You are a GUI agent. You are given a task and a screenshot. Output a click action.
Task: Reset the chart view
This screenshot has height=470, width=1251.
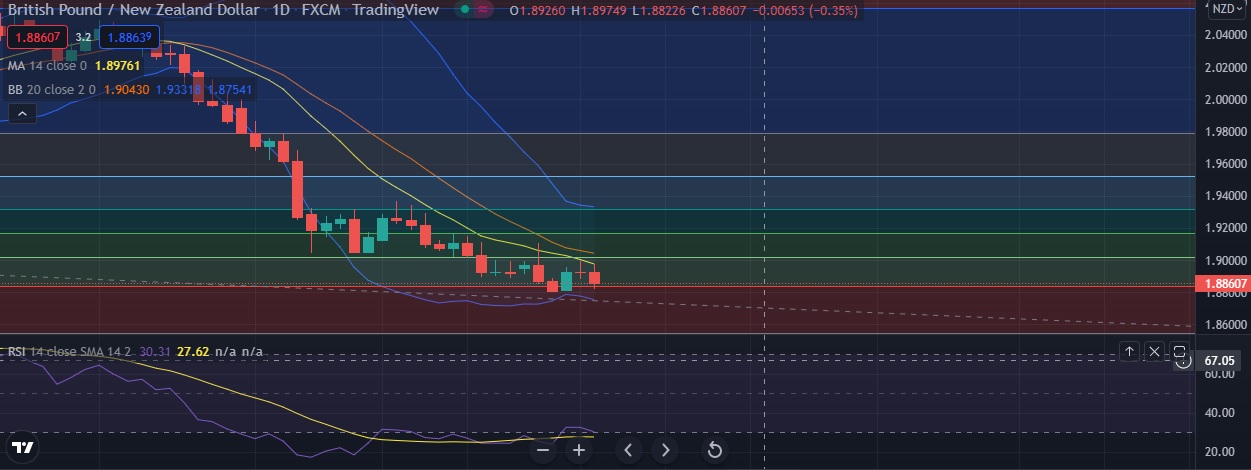[x=715, y=450]
